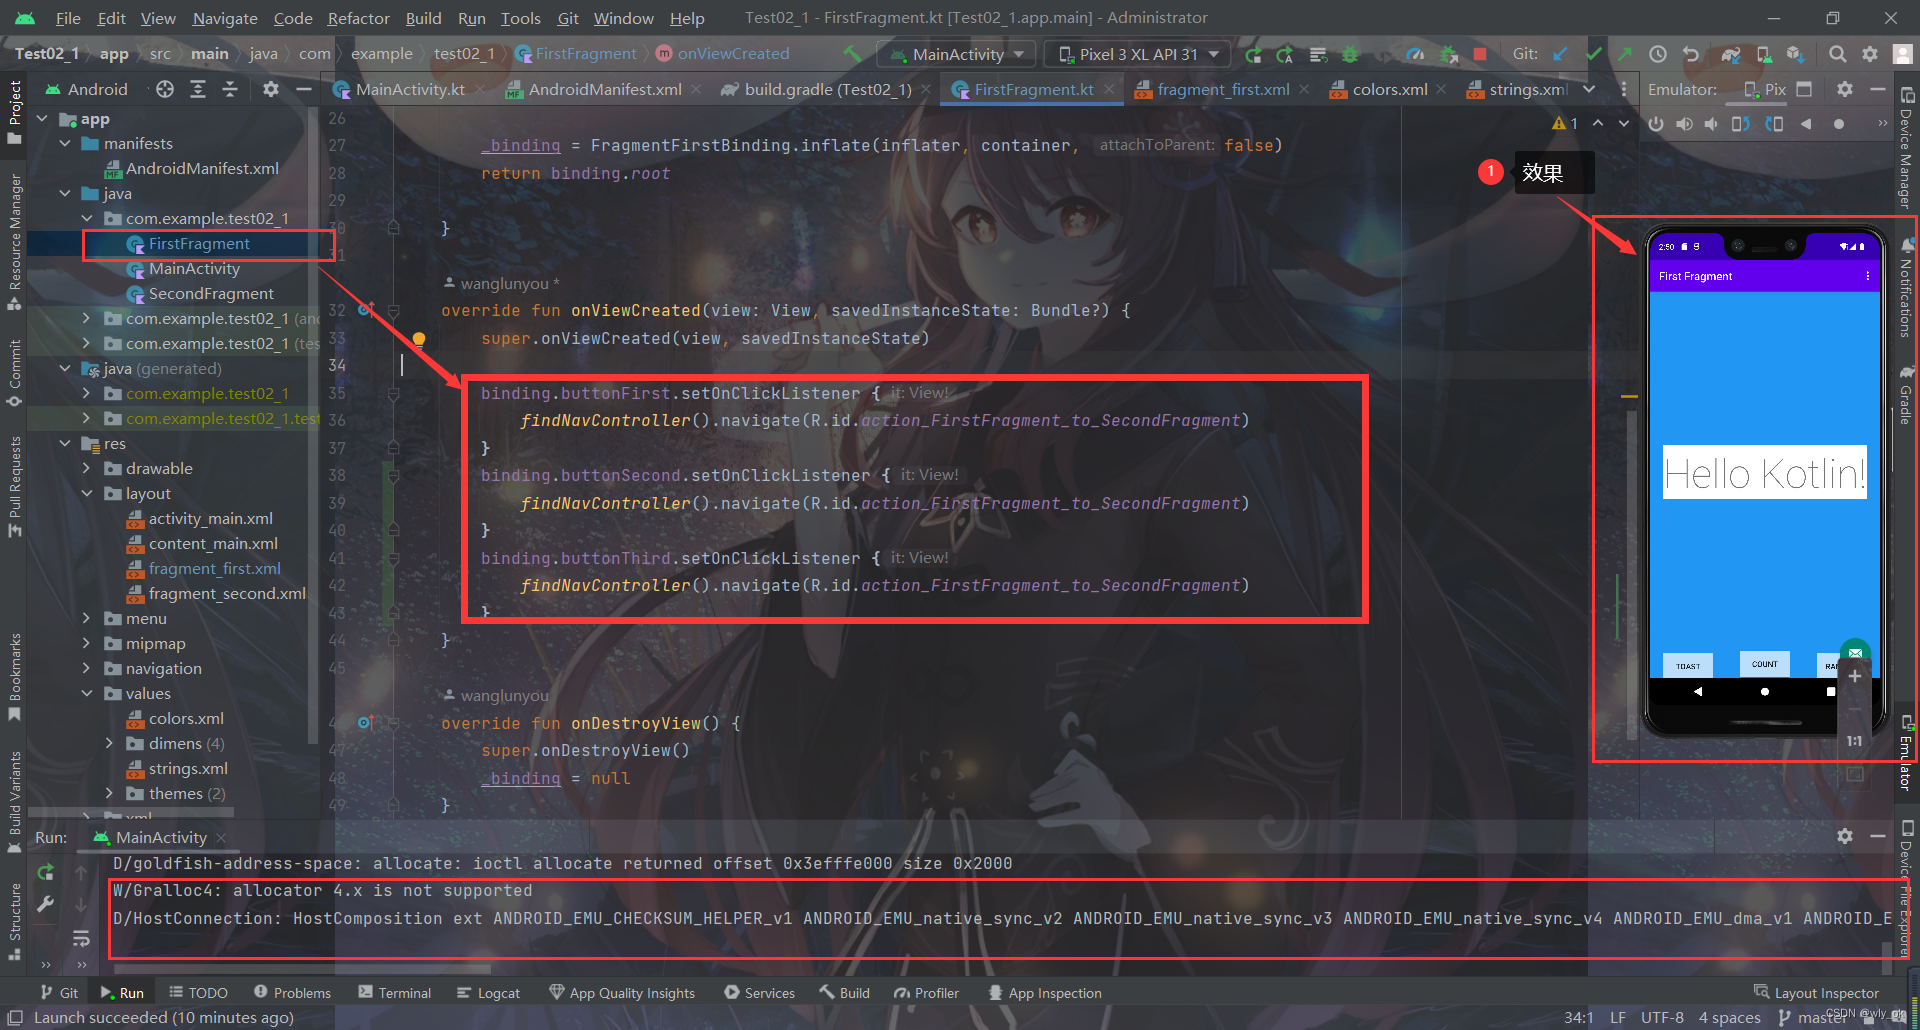
Task: Open the Logcat tool window
Action: [x=488, y=993]
